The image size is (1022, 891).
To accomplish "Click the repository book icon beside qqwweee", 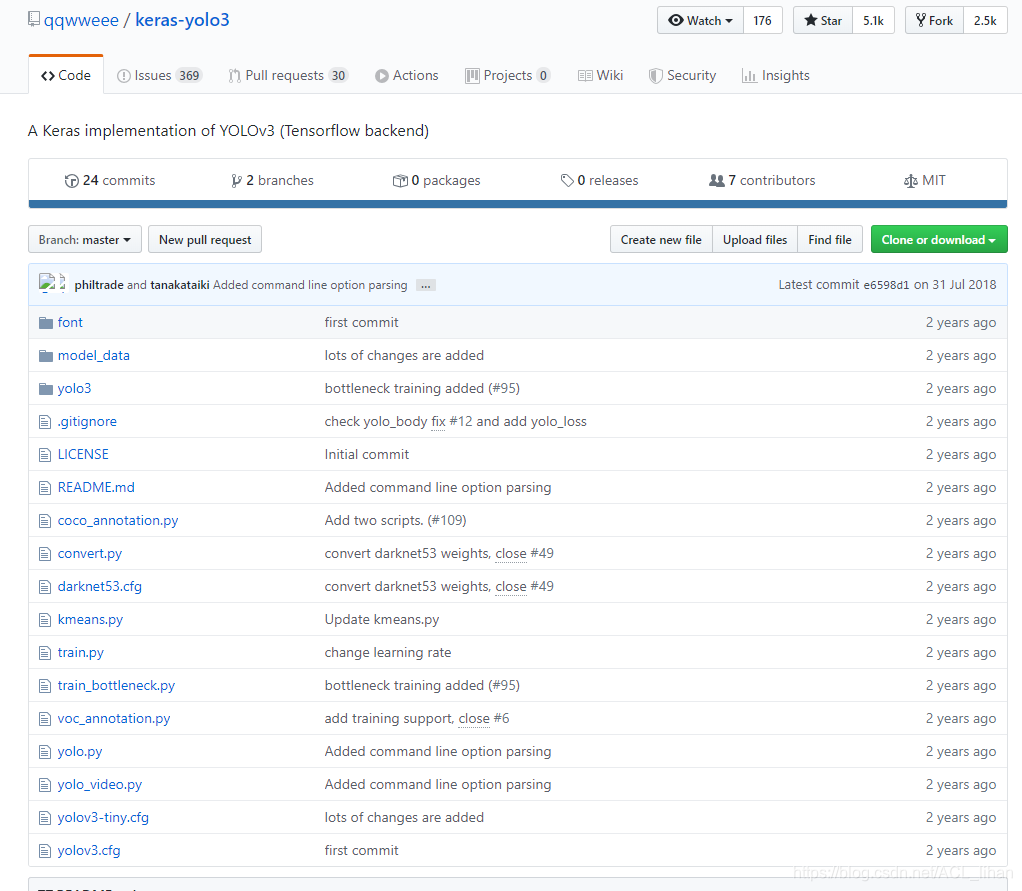I will pyautogui.click(x=34, y=20).
